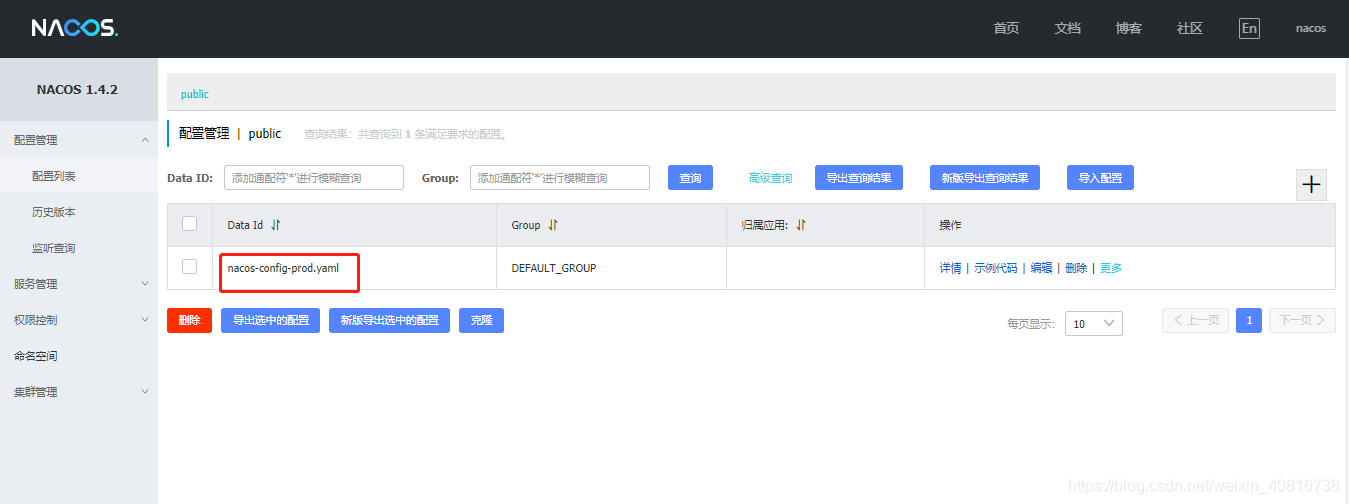Open 文档 in top navigation
The height and width of the screenshot is (504, 1349).
(1068, 28)
